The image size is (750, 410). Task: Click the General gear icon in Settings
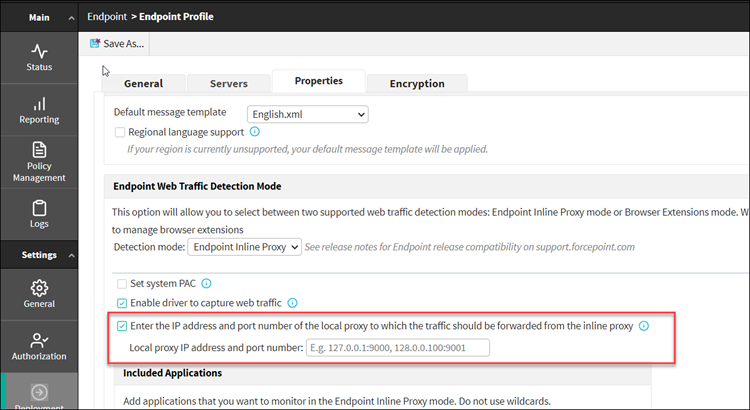coord(39,288)
